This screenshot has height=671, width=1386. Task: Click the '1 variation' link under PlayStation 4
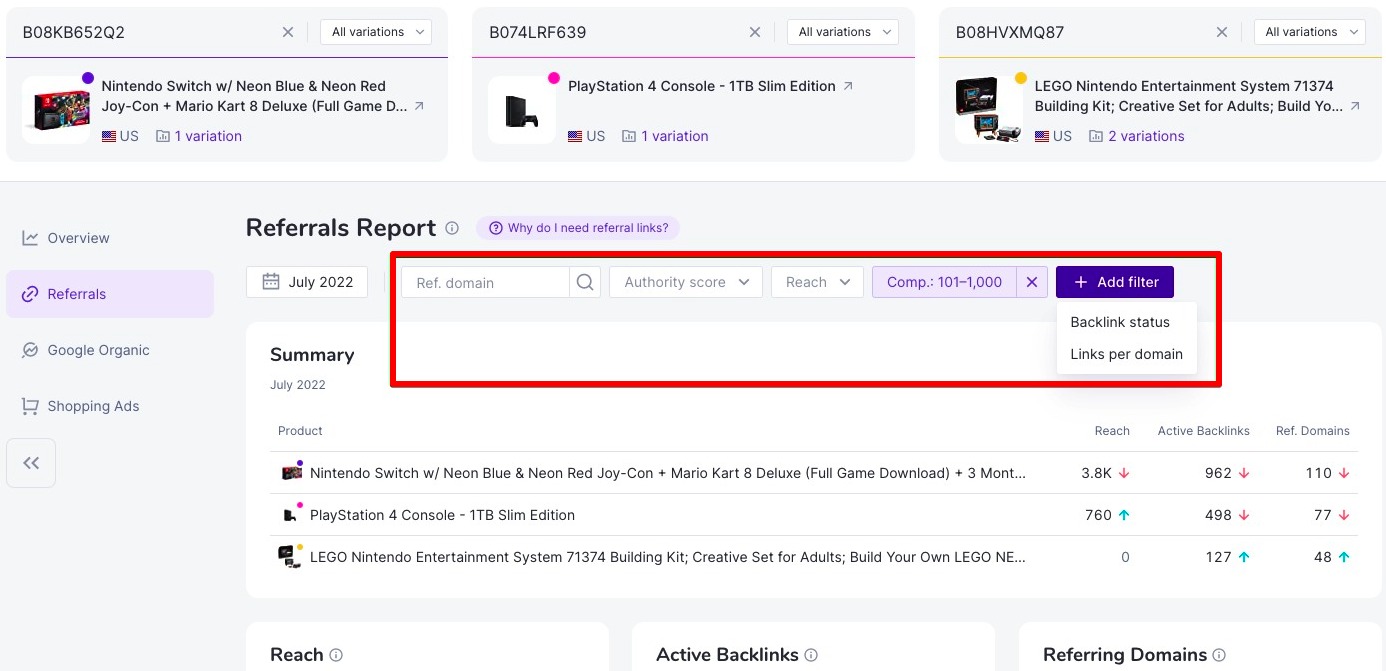tap(675, 136)
